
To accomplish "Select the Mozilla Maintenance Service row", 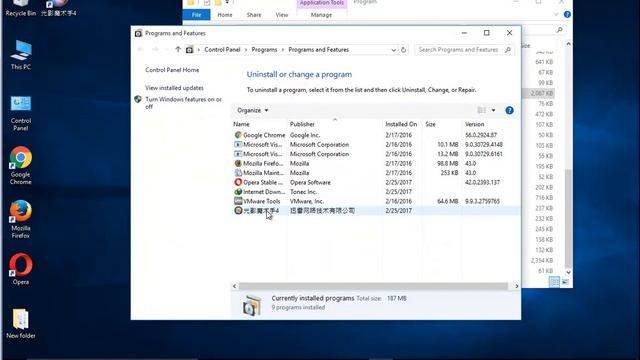I will point(376,173).
